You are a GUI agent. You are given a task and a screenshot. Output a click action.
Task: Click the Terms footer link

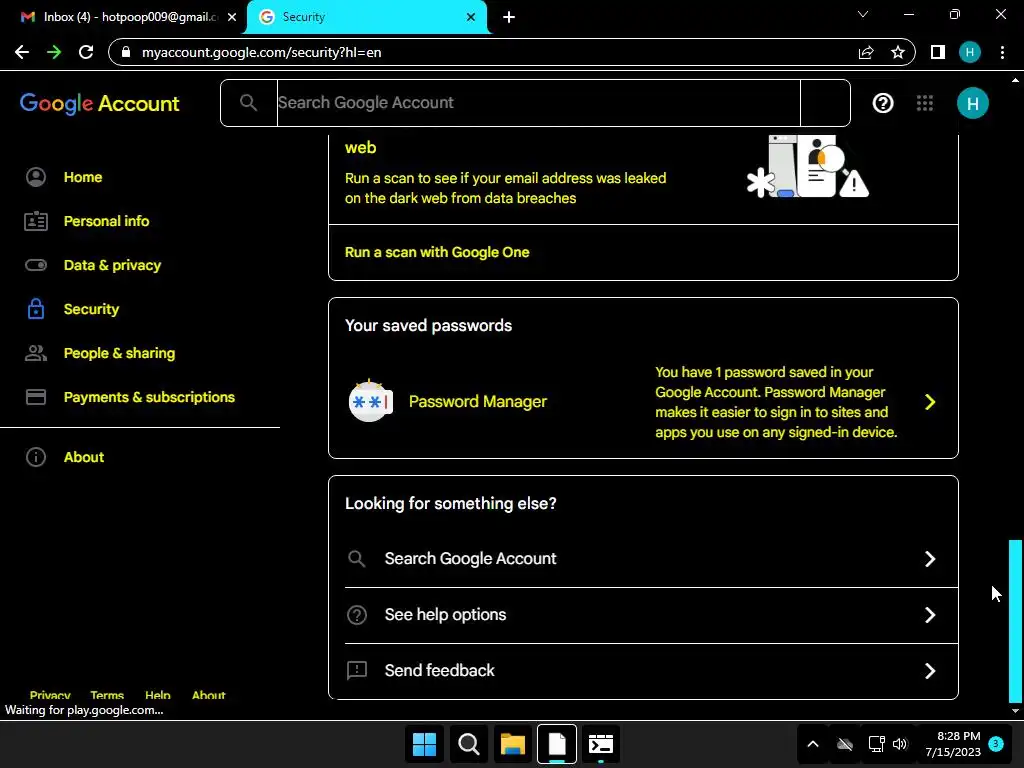point(107,696)
